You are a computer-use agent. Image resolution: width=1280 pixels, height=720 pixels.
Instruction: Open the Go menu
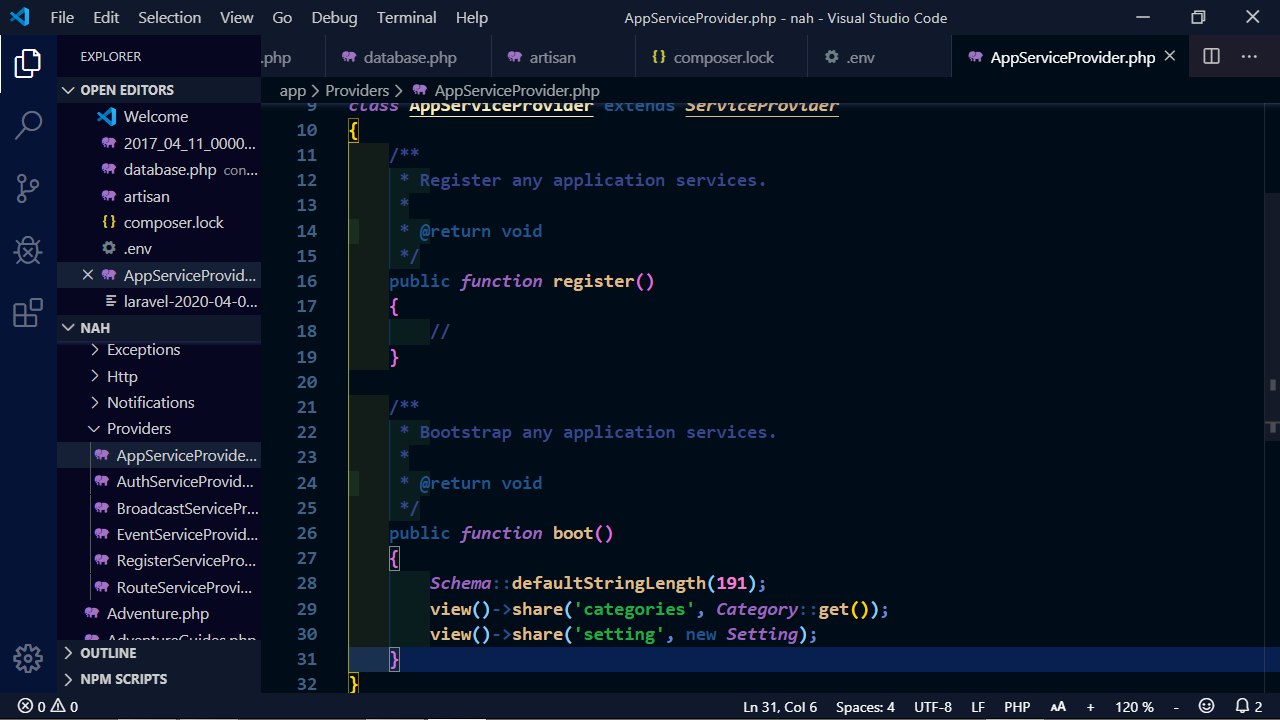click(282, 17)
